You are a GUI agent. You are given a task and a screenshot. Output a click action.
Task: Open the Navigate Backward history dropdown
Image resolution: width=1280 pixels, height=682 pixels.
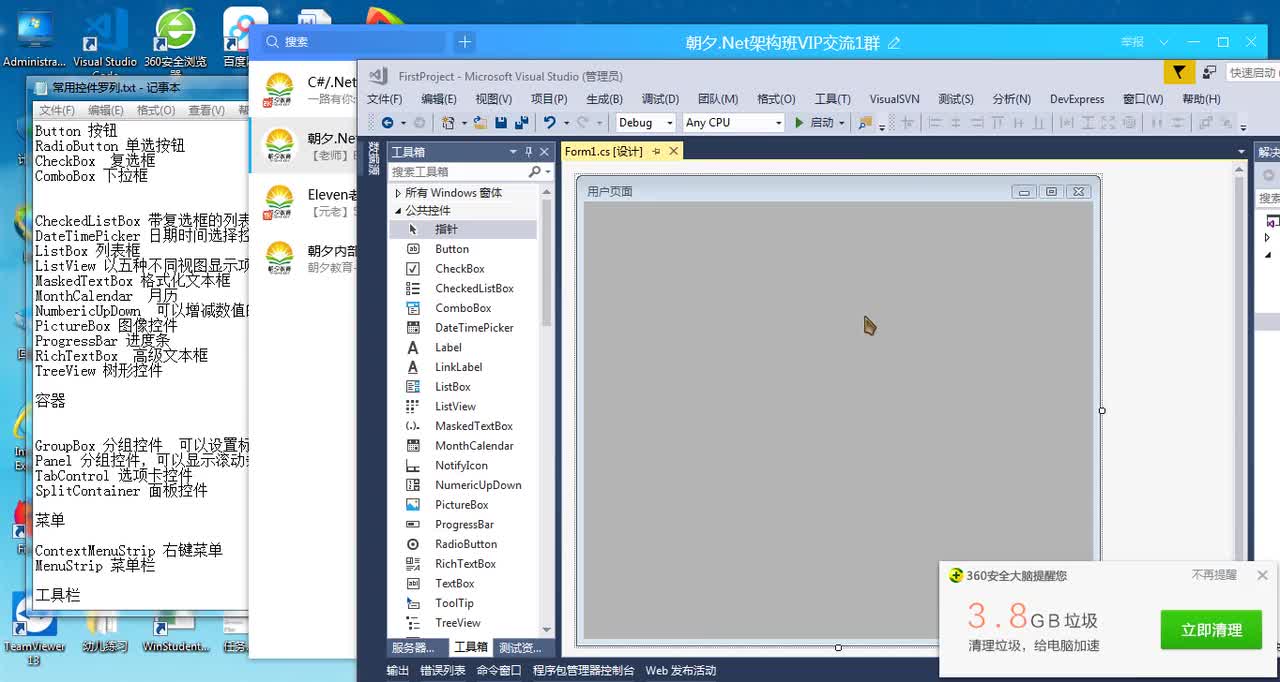click(403, 123)
